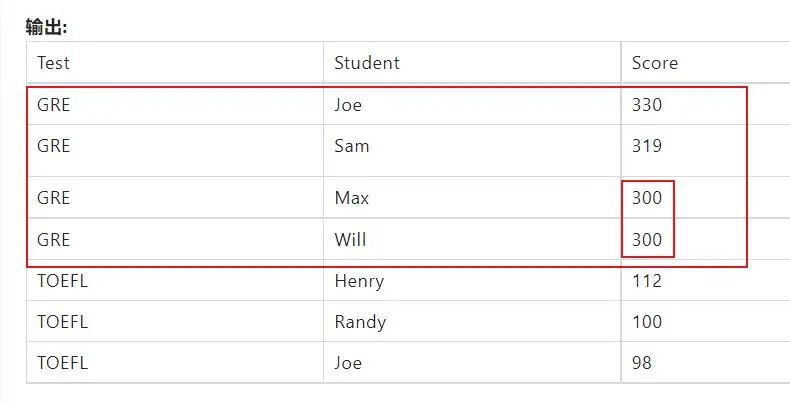The height and width of the screenshot is (403, 790).
Task: Select the GRE cell in Sam's row
Action: tap(54, 146)
